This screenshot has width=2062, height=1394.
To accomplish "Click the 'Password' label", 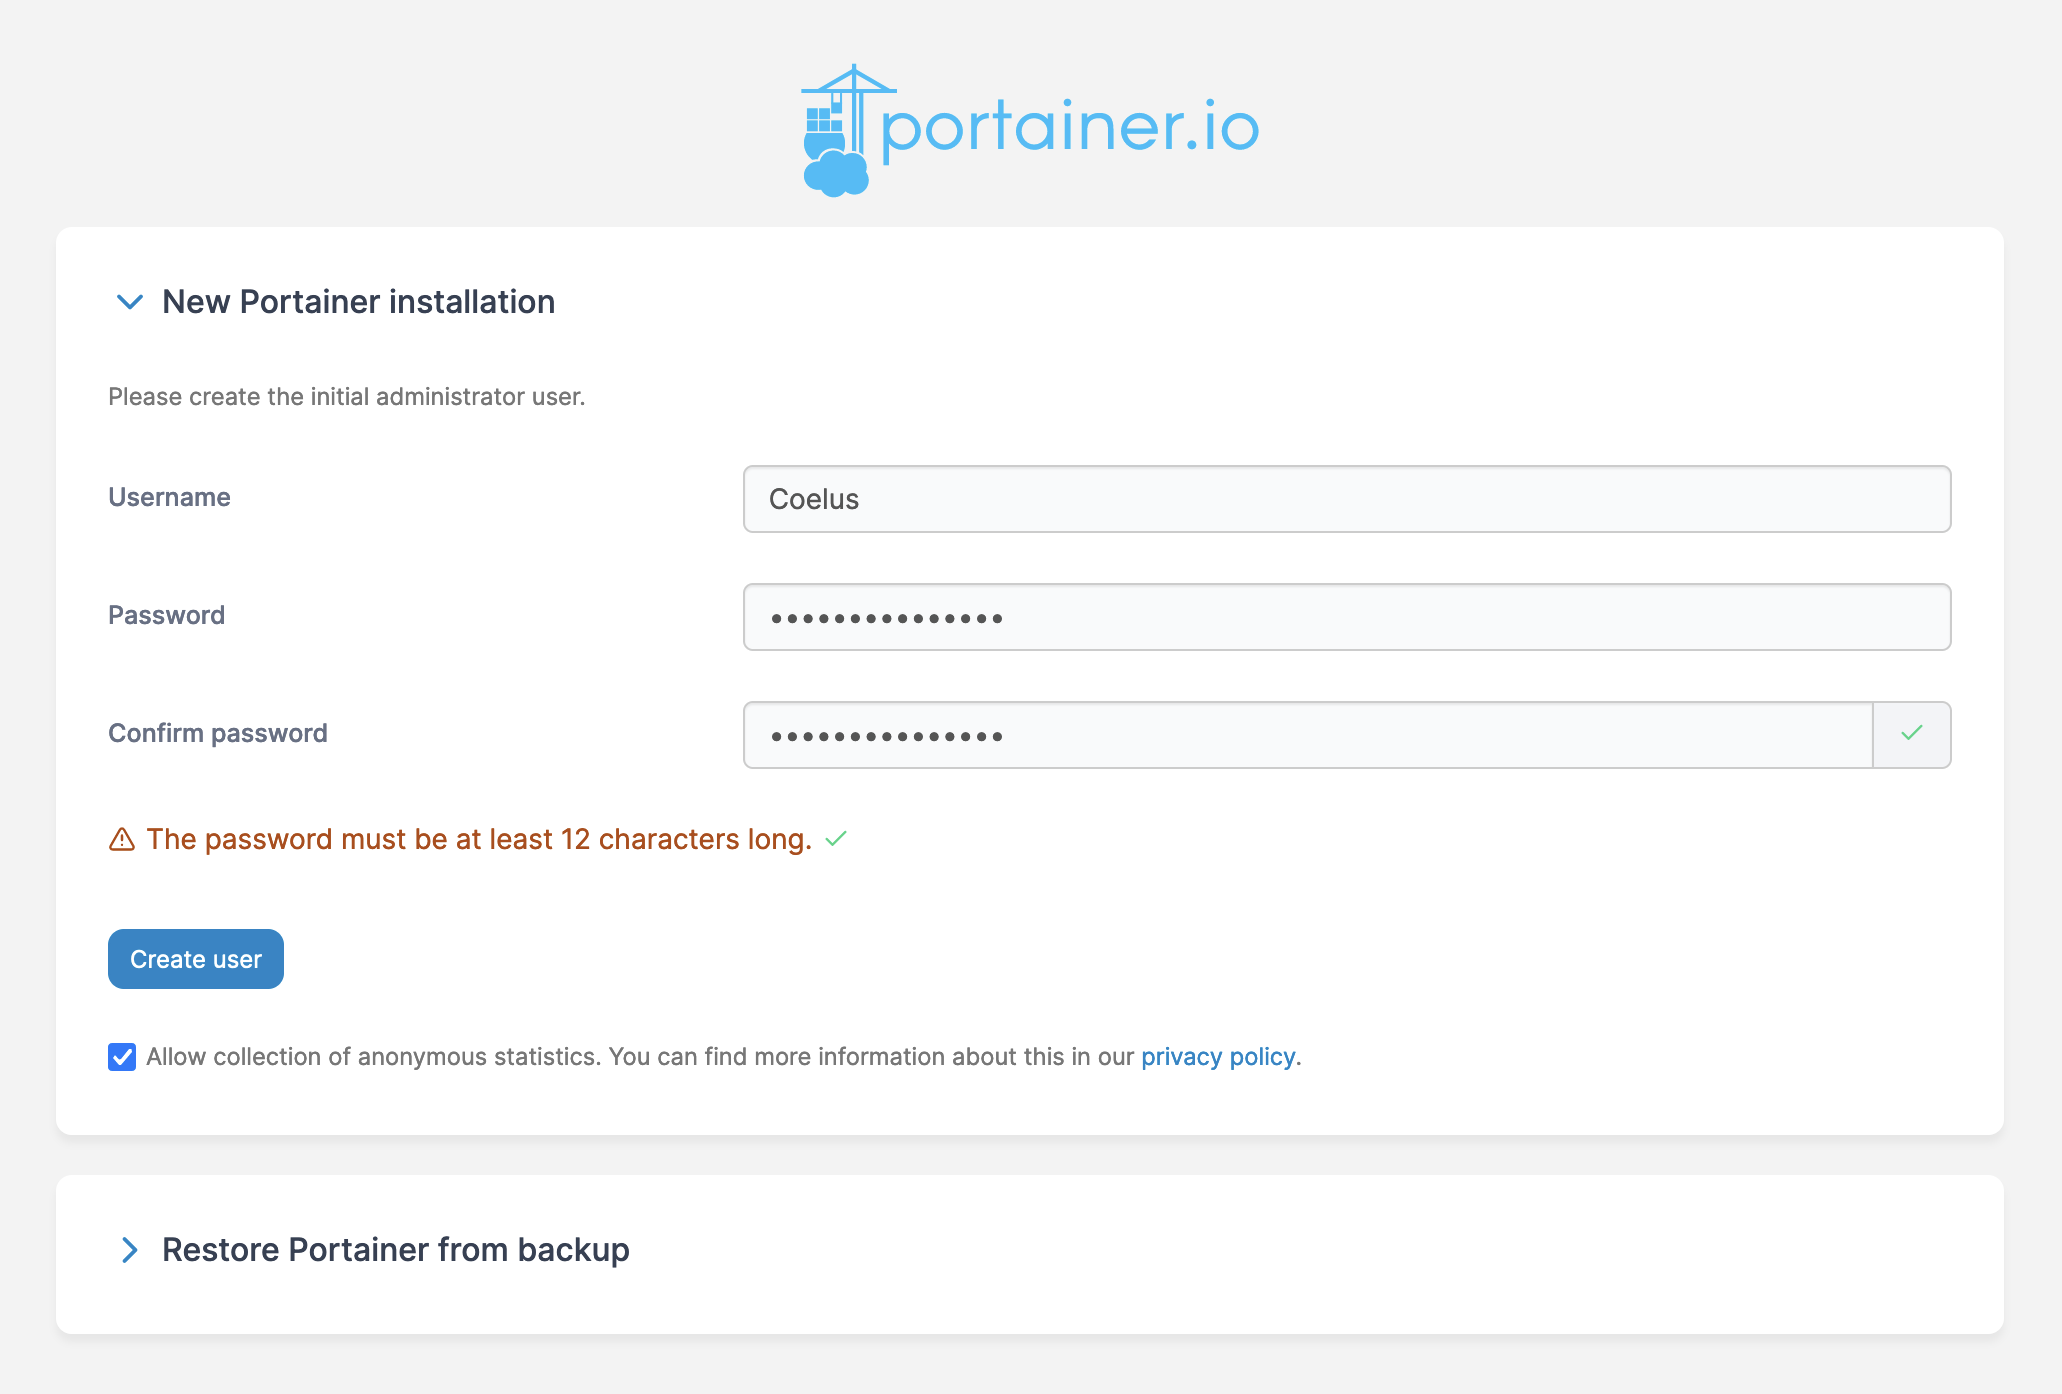I will [166, 615].
